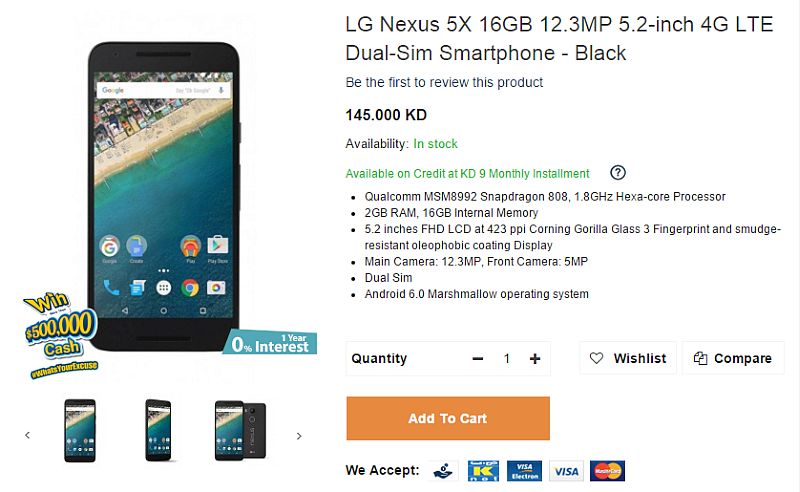The height and width of the screenshot is (492, 800).
Task: Select the angled-view phone thumbnail
Action: pos(158,431)
